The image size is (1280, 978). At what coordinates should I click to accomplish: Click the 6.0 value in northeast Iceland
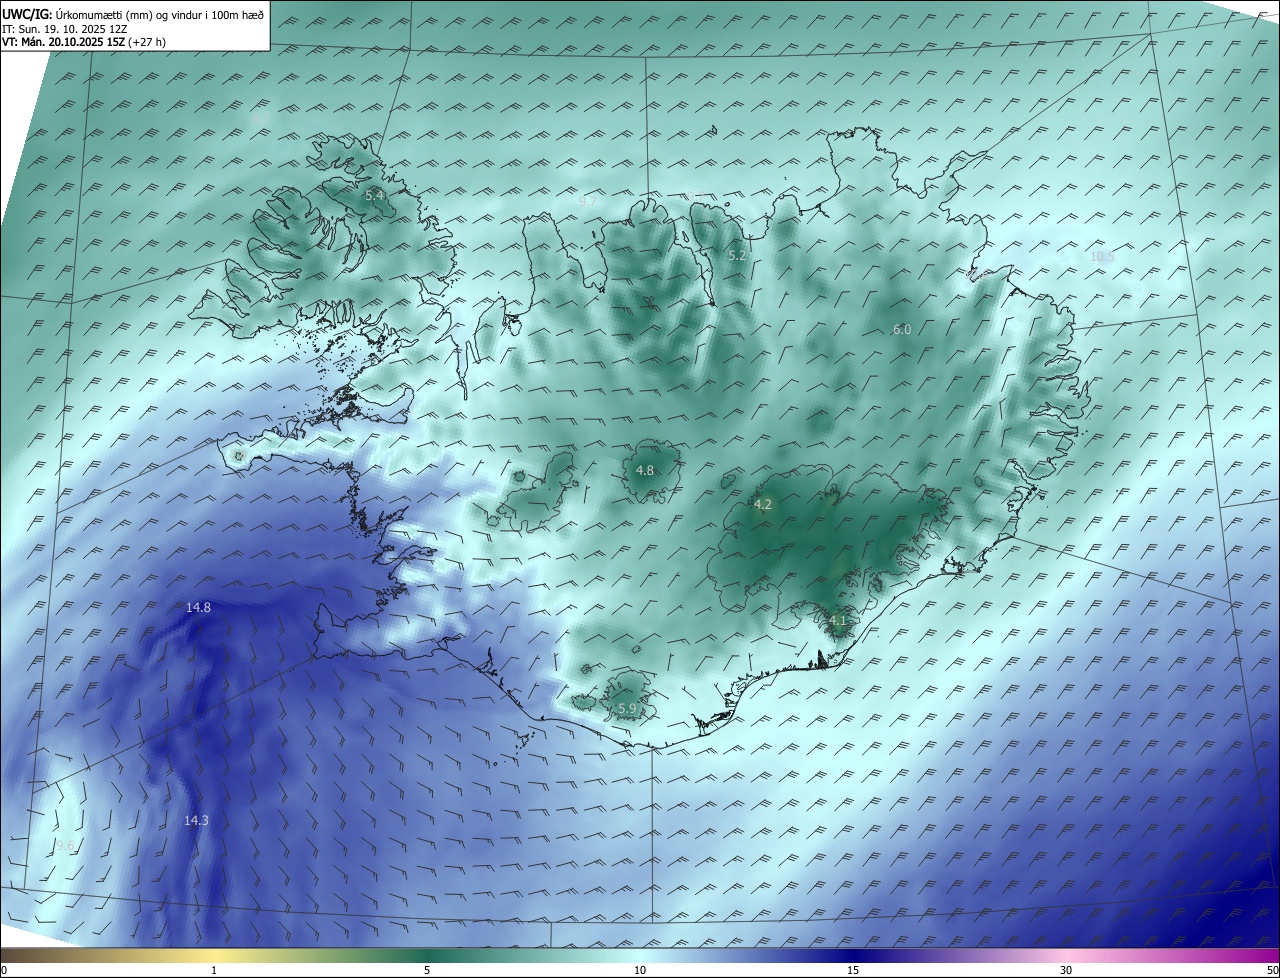(902, 329)
